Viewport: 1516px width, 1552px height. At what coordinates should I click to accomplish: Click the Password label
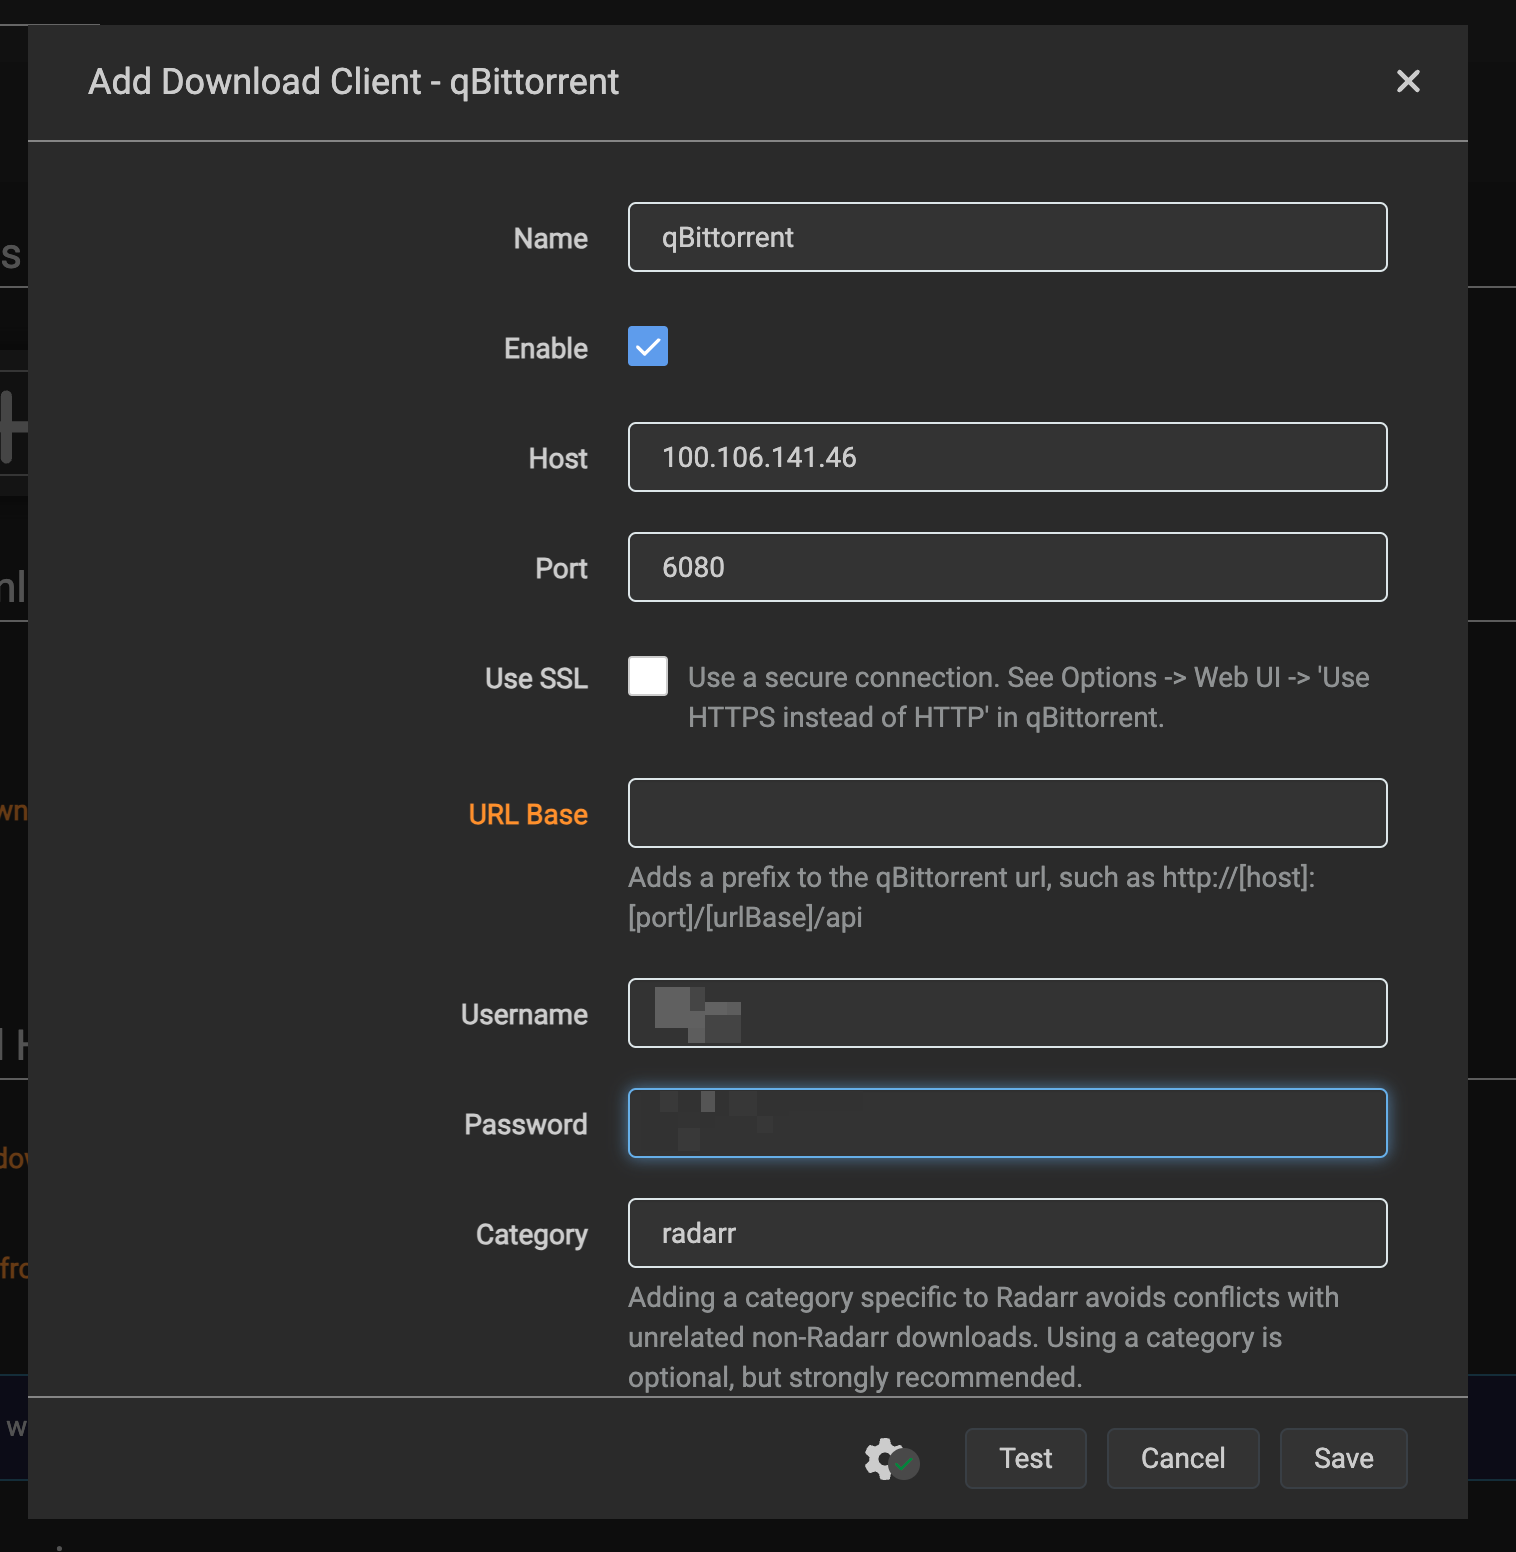[526, 1124]
